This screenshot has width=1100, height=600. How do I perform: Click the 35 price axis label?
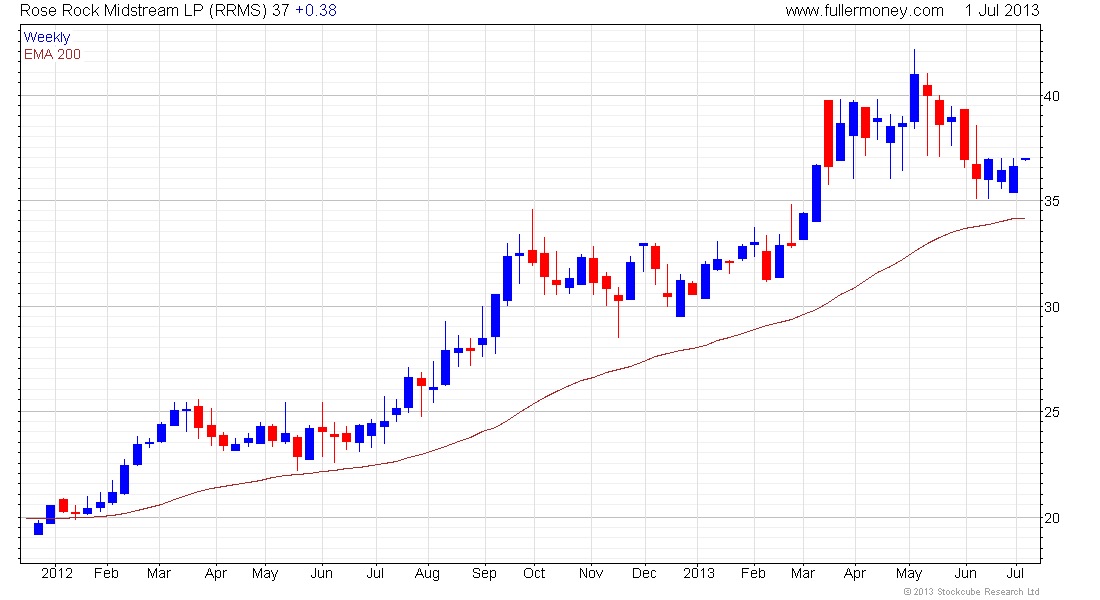point(1052,201)
